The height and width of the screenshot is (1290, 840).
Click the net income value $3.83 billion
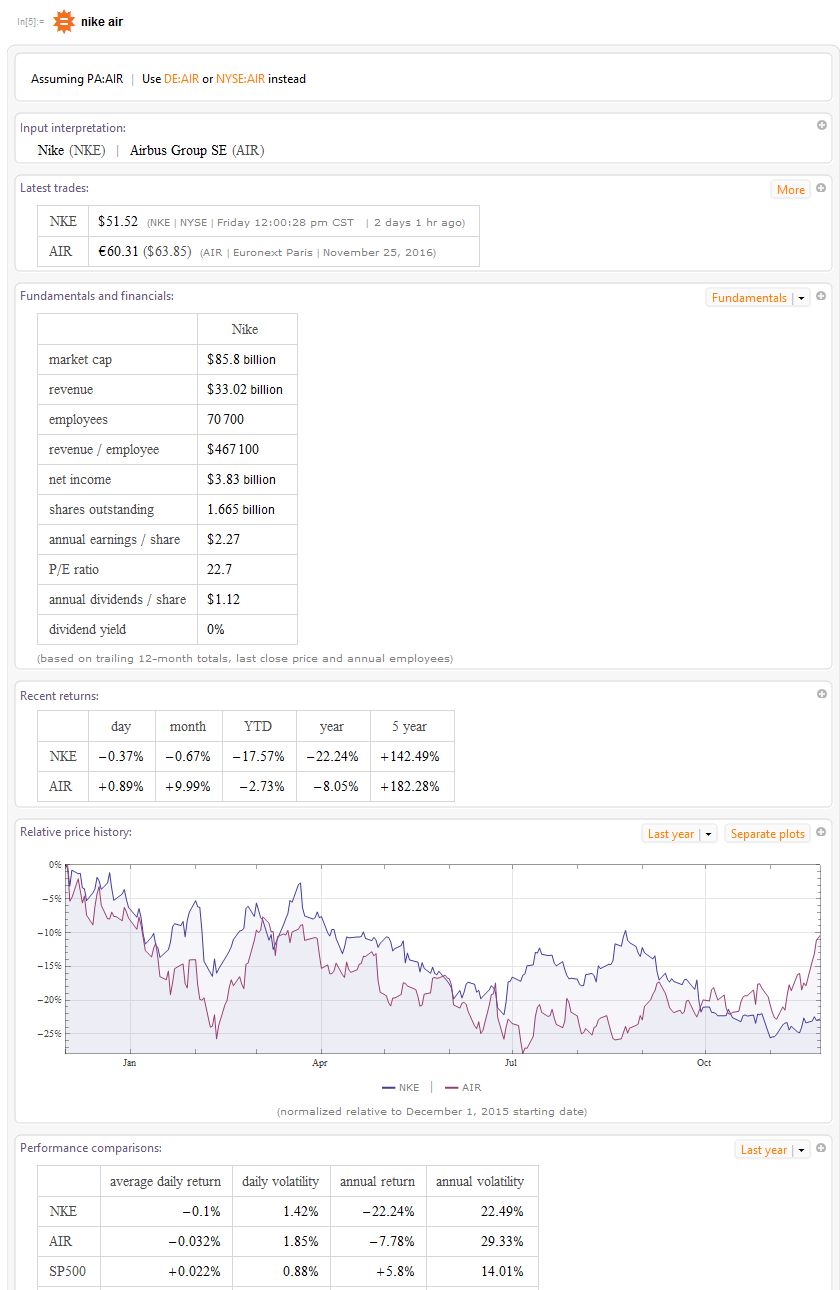click(241, 479)
